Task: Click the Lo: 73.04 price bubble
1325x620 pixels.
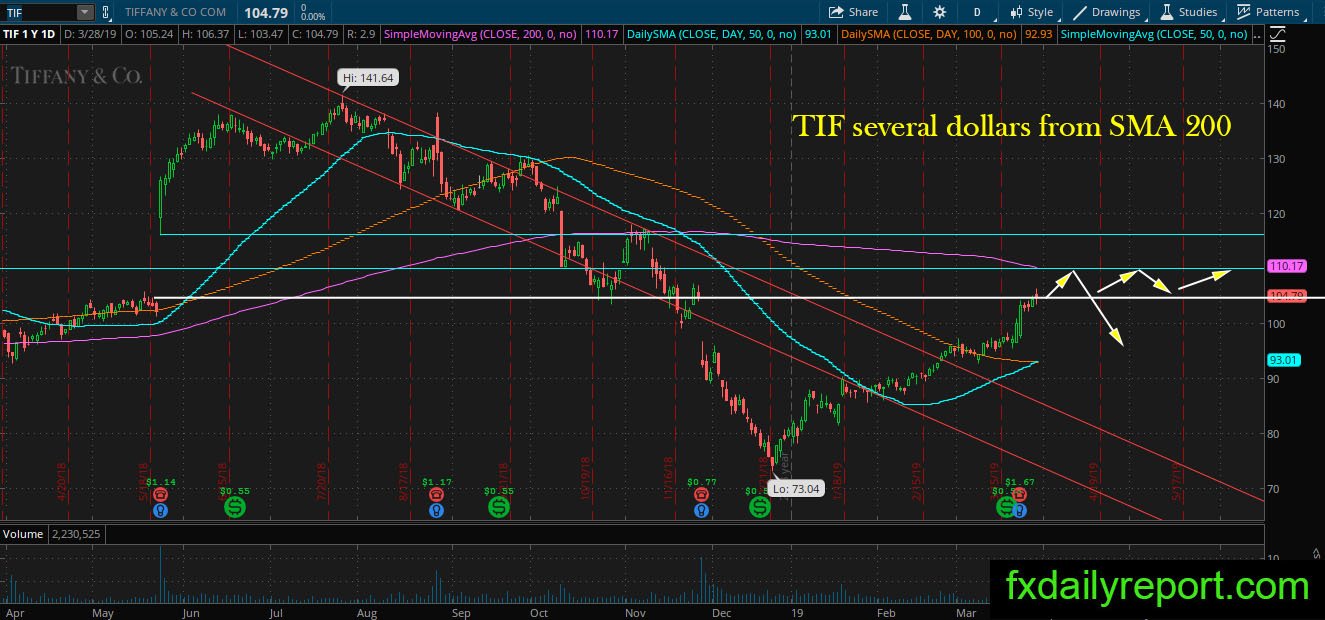Action: [795, 489]
